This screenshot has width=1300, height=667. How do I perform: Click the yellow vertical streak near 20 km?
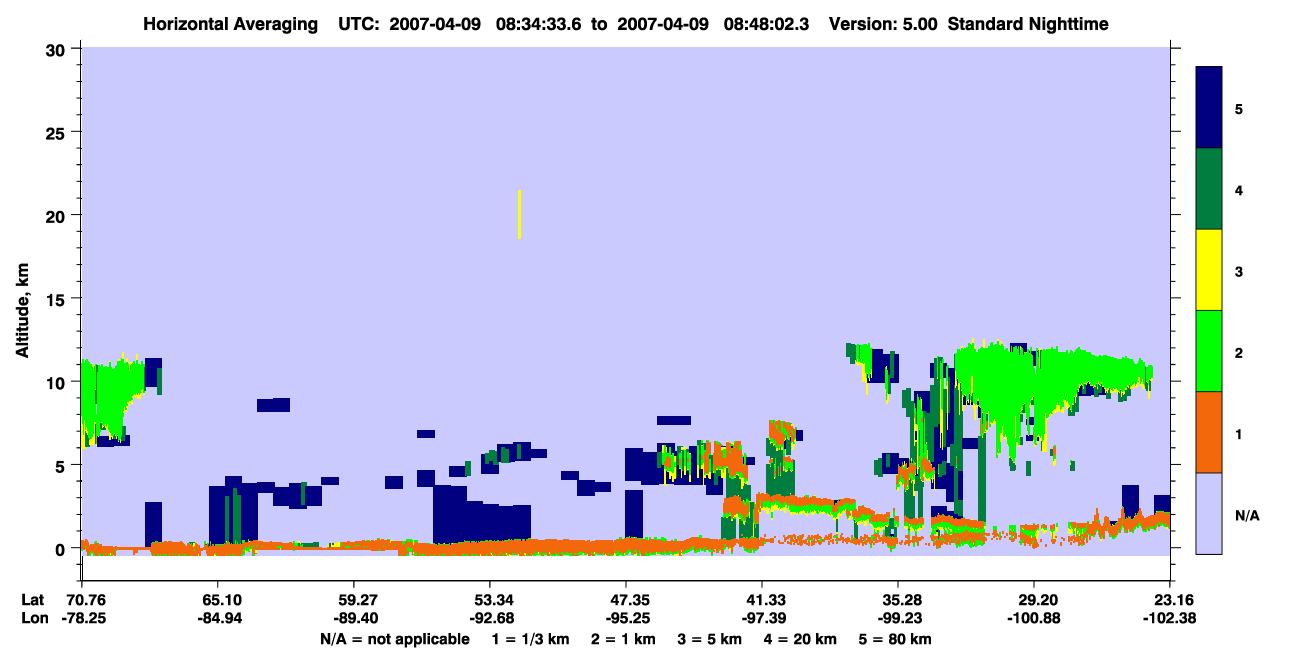[x=519, y=214]
